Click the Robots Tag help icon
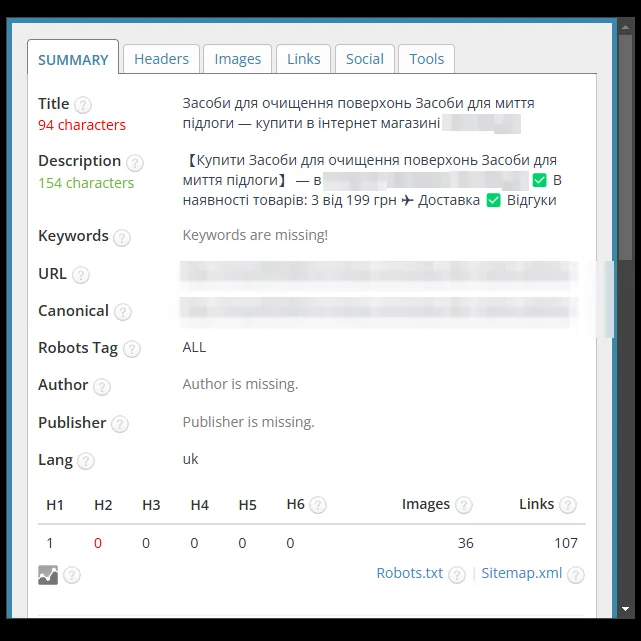 (x=132, y=349)
